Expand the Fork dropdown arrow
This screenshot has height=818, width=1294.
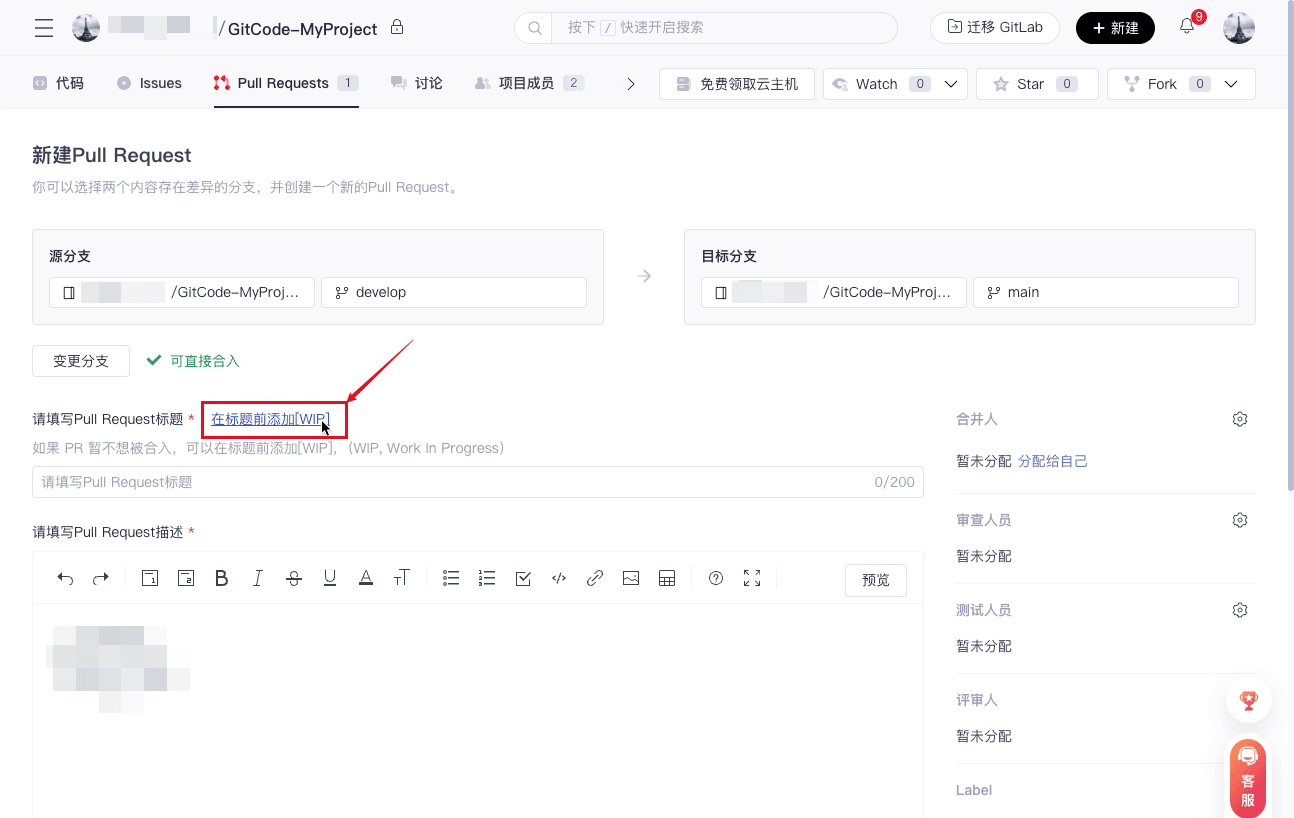pos(1232,84)
